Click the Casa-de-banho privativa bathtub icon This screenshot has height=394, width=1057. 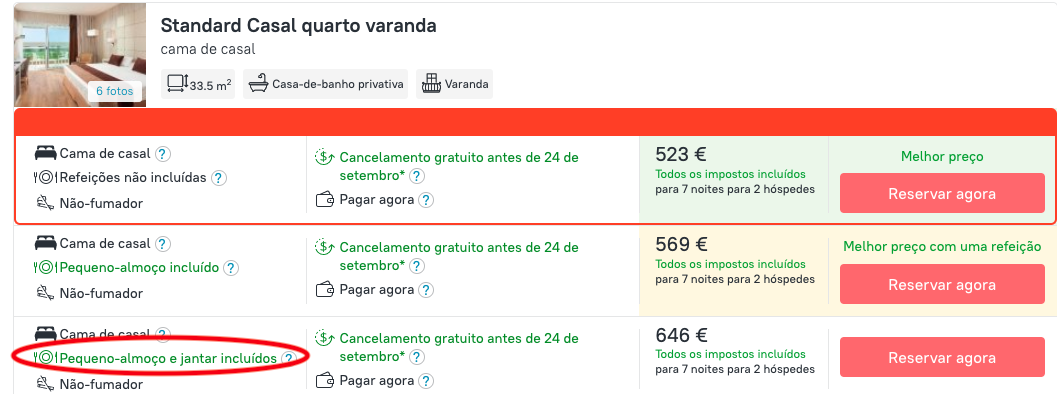click(259, 84)
